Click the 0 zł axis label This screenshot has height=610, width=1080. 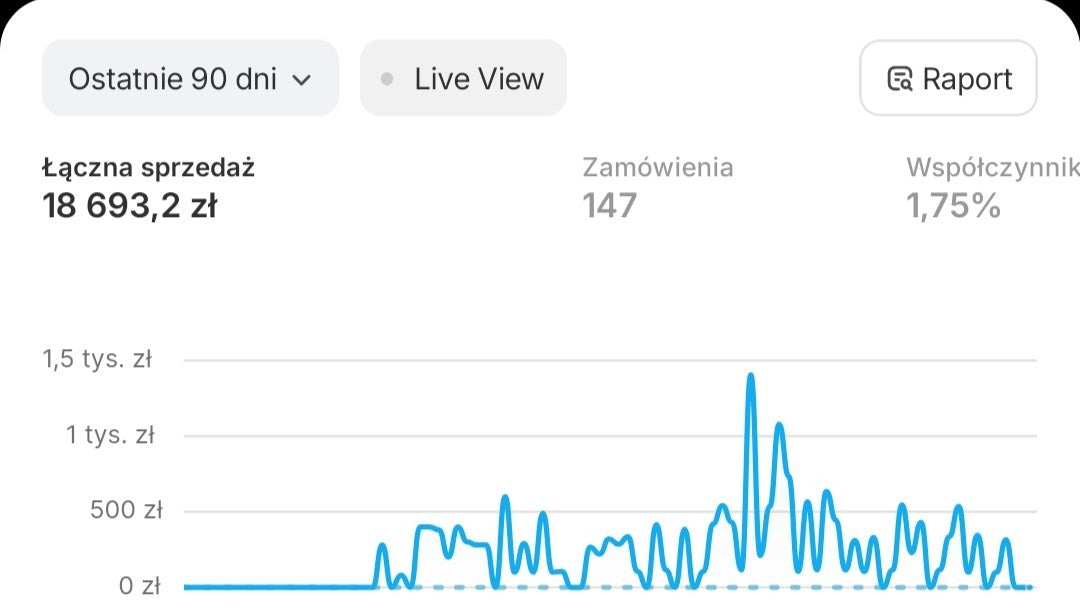(140, 586)
